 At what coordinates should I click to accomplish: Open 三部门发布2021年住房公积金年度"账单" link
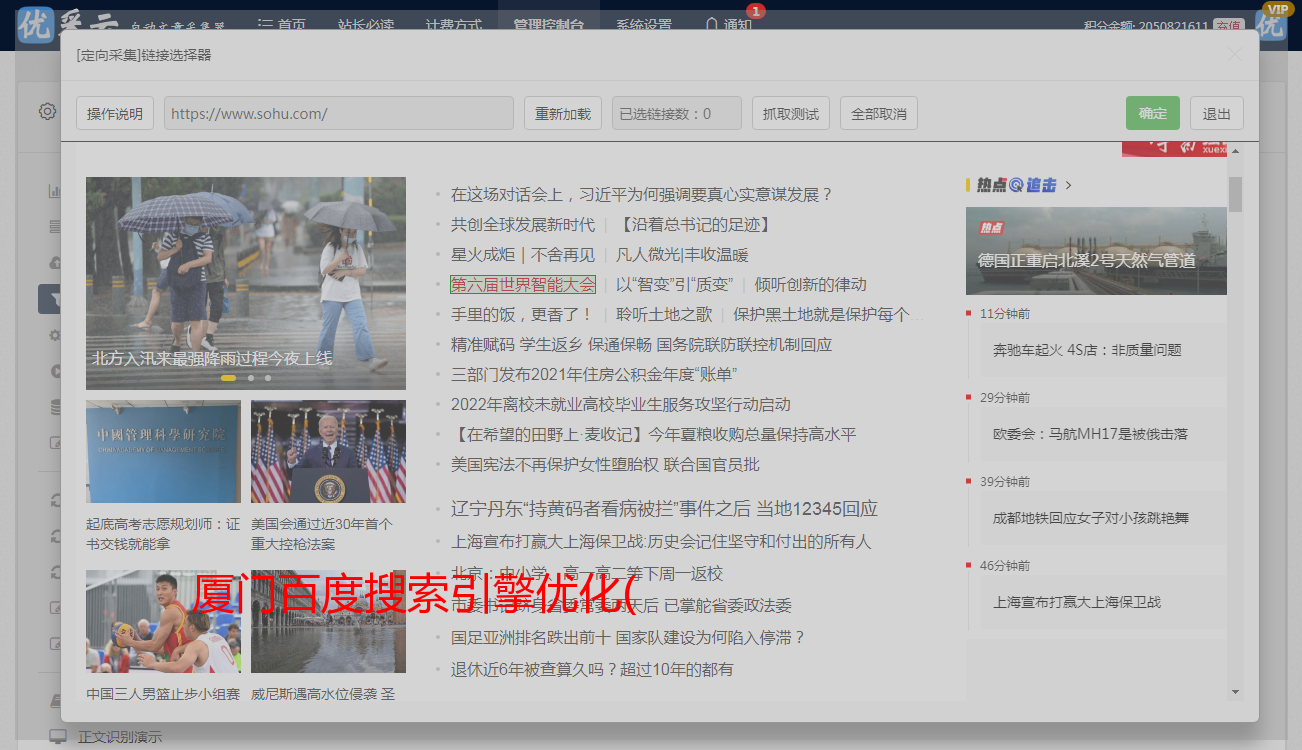(594, 374)
